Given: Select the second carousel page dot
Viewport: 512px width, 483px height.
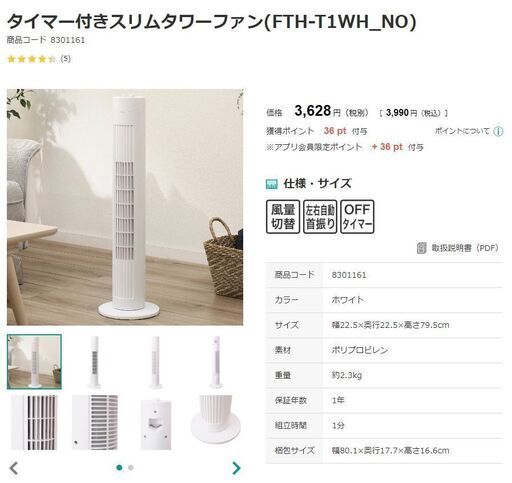Looking at the screenshot, I should coord(131,467).
